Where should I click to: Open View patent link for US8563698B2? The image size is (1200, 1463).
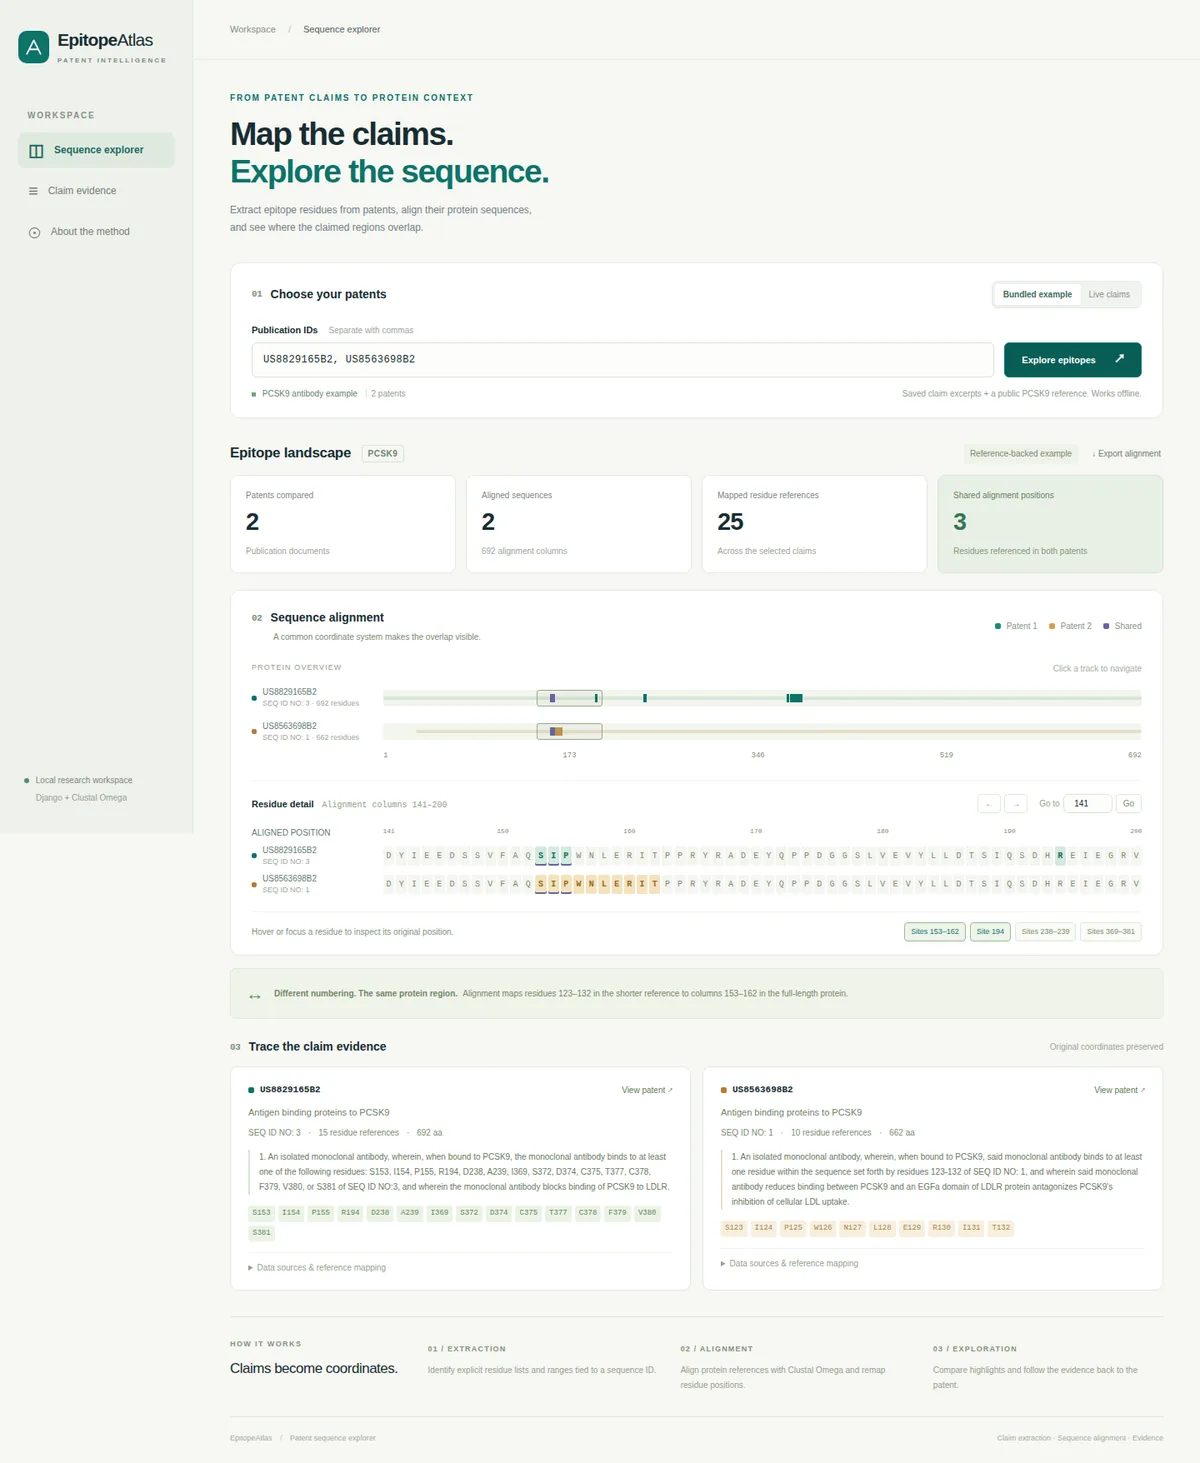pos(1119,1090)
